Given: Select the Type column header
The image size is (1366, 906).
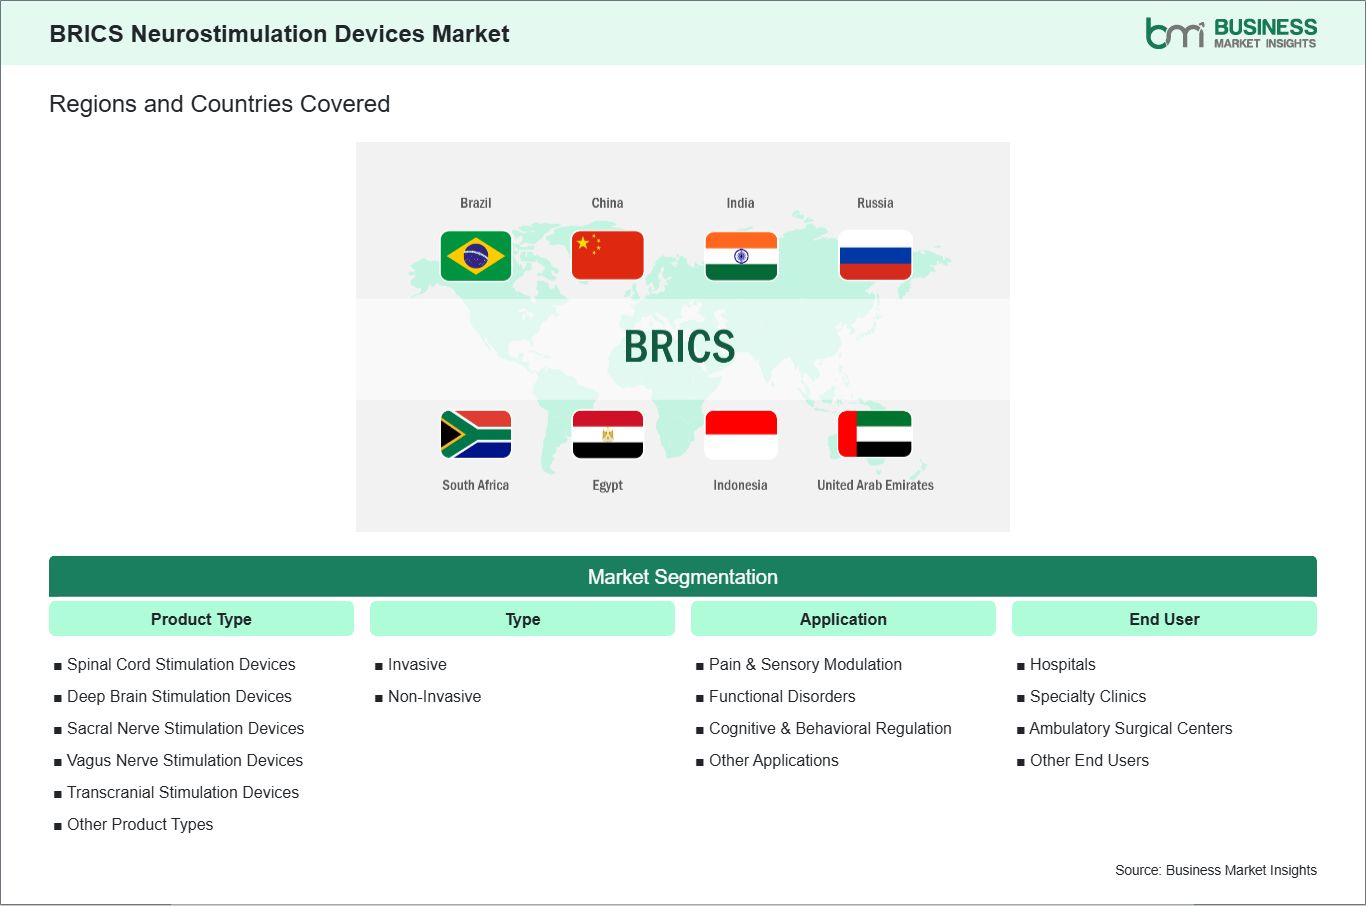Looking at the screenshot, I should click(522, 619).
